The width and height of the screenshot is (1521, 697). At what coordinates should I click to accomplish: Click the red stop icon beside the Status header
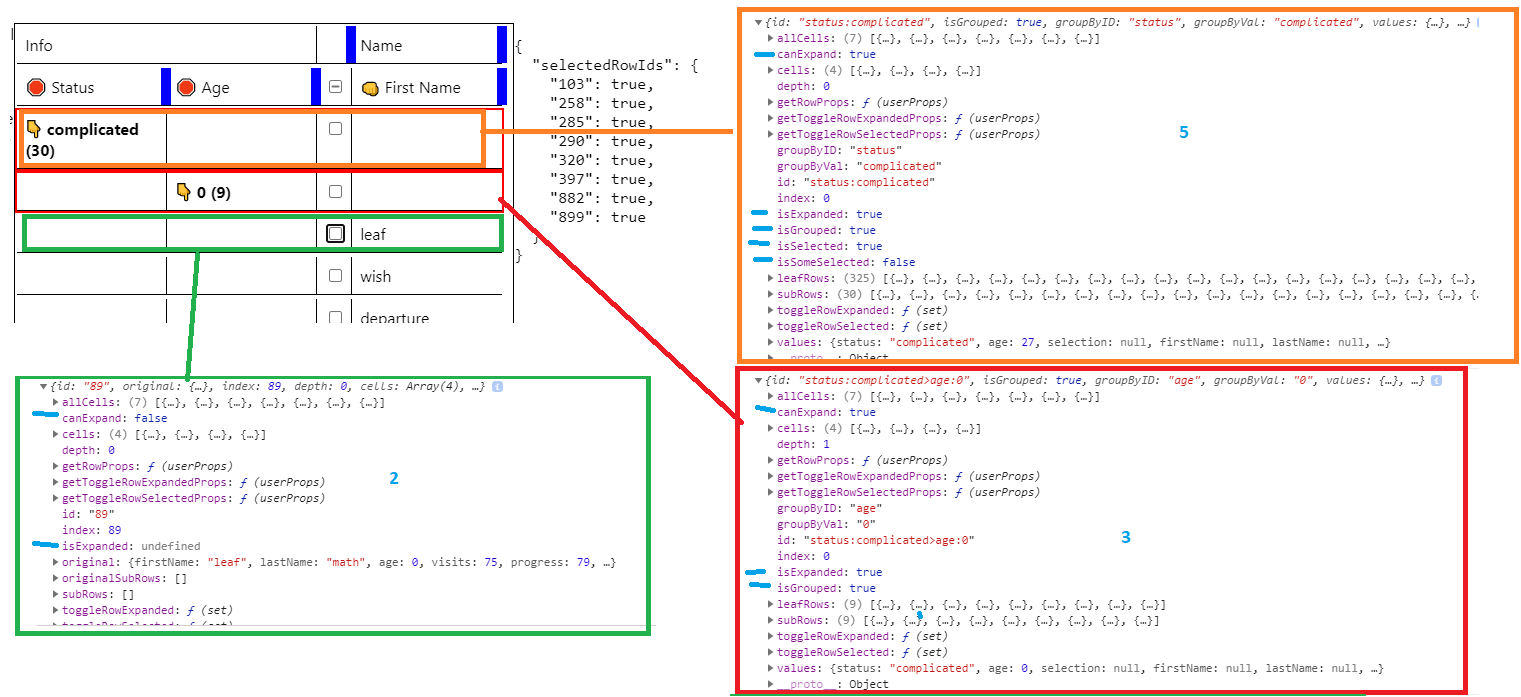(36, 87)
